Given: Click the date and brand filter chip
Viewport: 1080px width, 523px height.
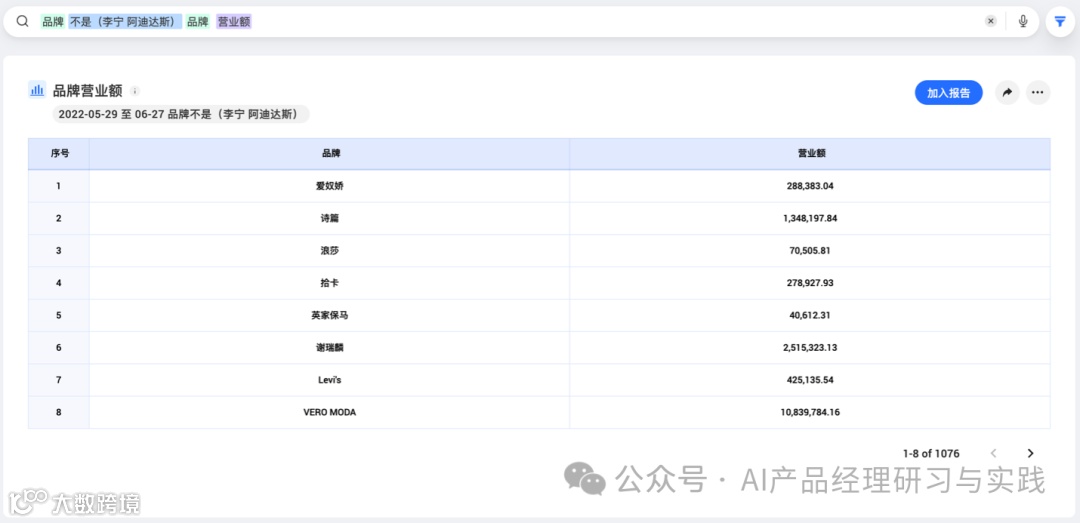Looking at the screenshot, I should click(181, 114).
